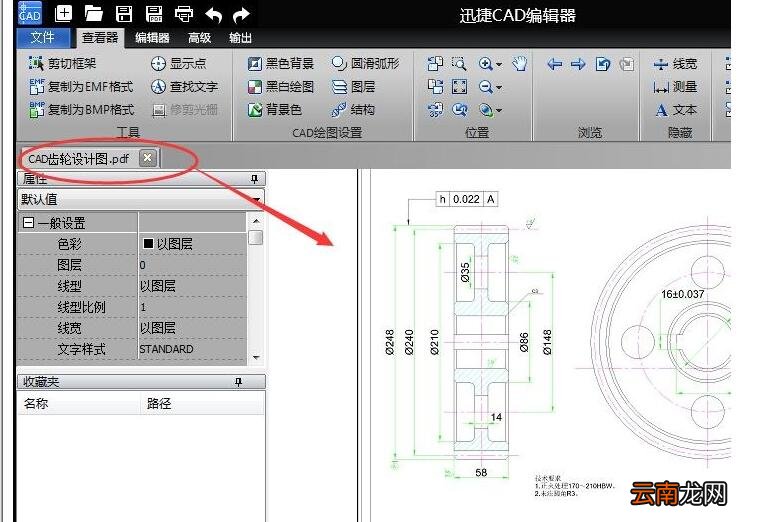Save the drawing with the floppy disk icon

point(124,14)
